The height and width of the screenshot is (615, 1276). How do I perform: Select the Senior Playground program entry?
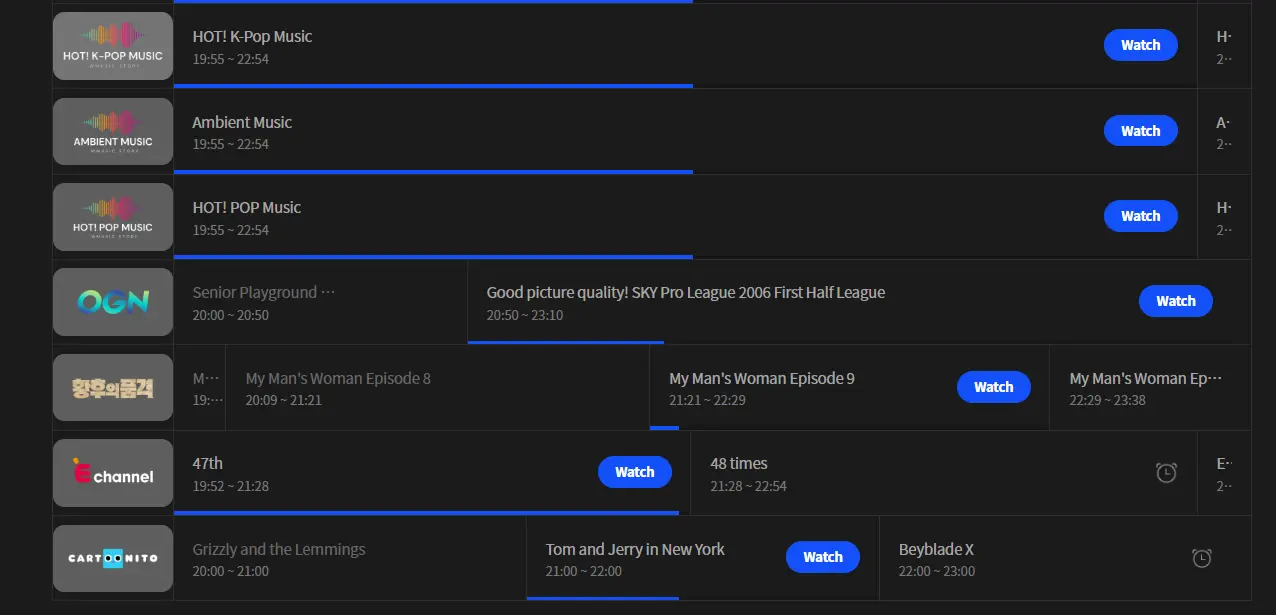320,302
